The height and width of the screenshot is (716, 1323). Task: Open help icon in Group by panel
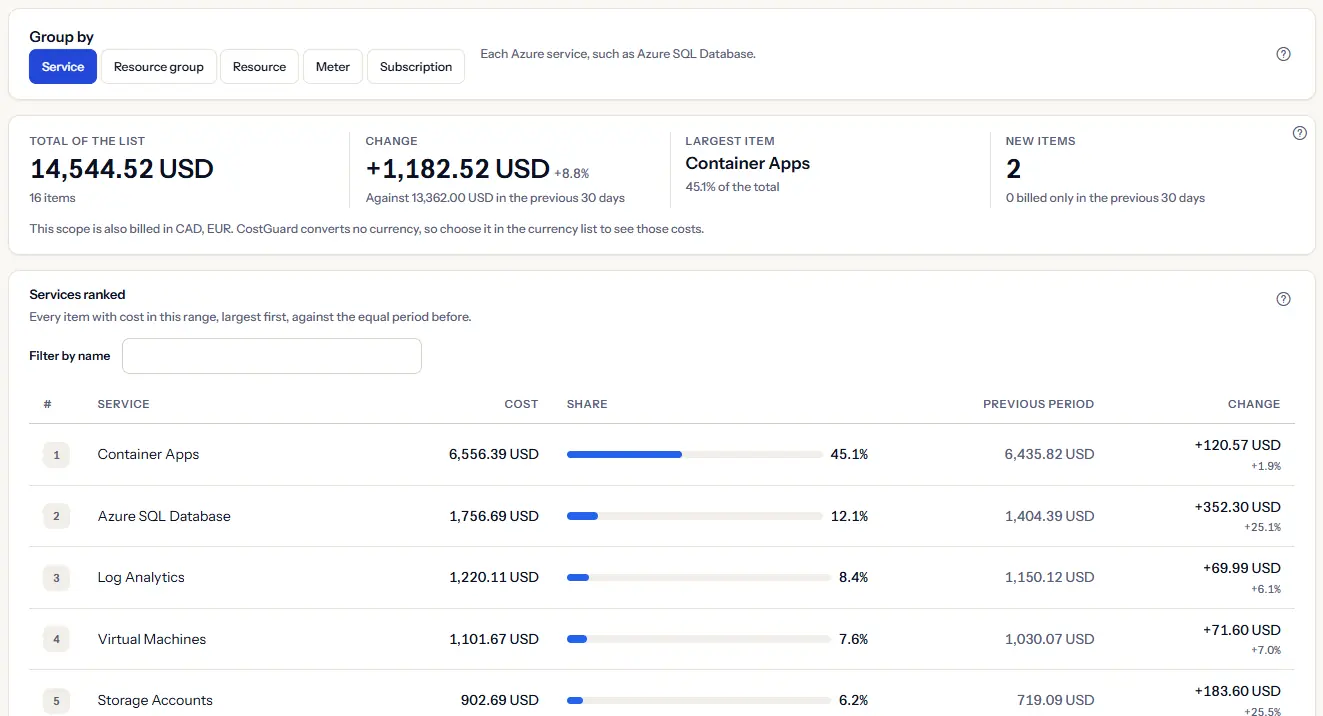pos(1284,54)
